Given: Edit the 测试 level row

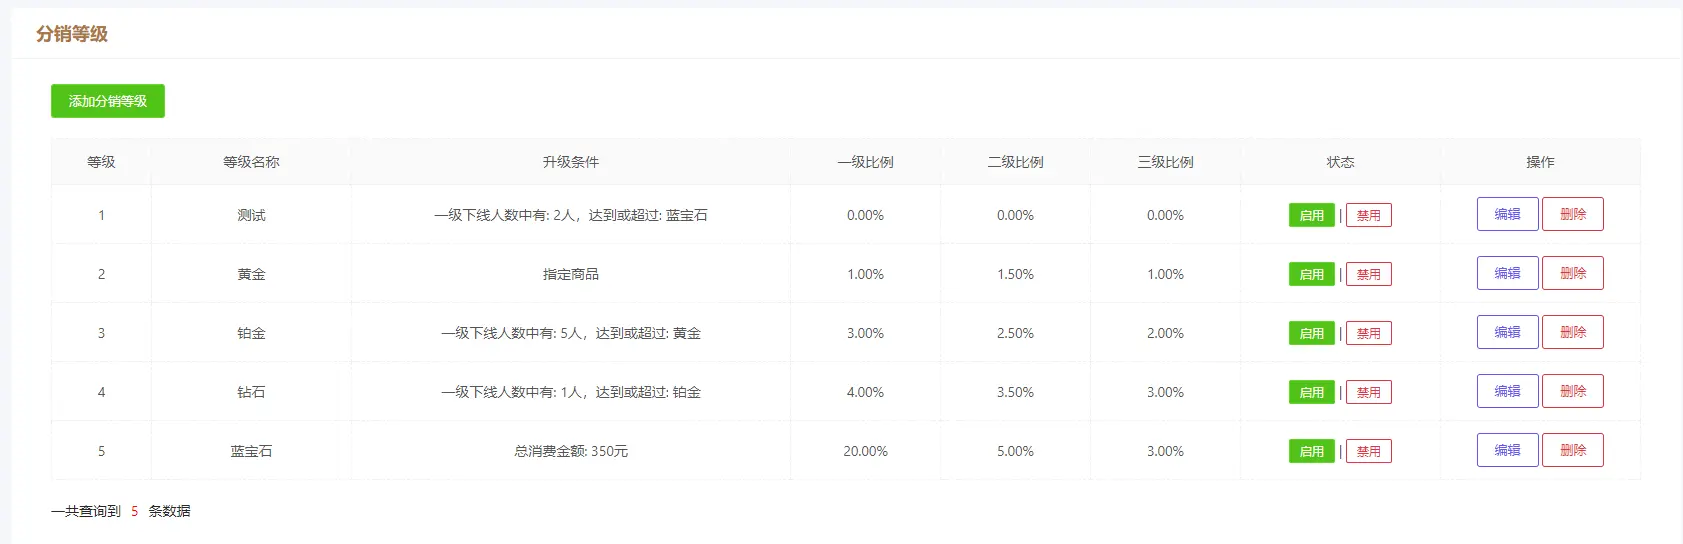Looking at the screenshot, I should pyautogui.click(x=1507, y=214).
